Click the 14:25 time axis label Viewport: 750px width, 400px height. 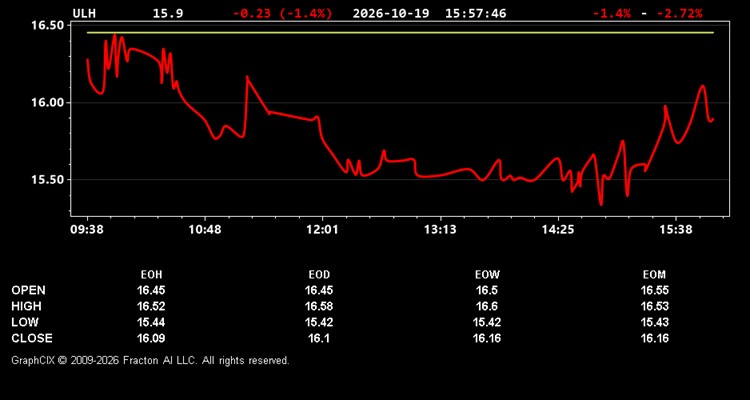coord(558,230)
